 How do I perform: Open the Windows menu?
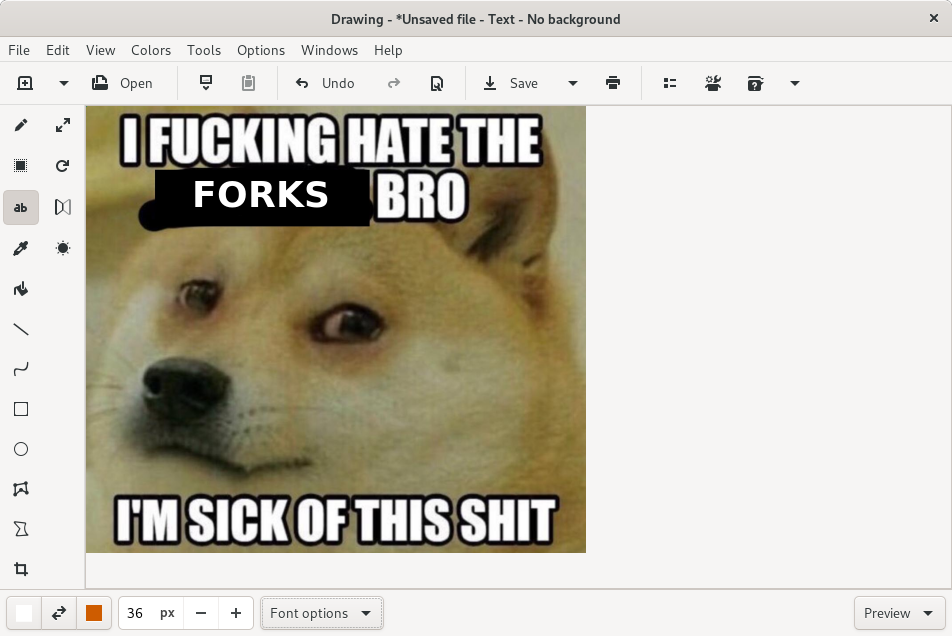329,50
